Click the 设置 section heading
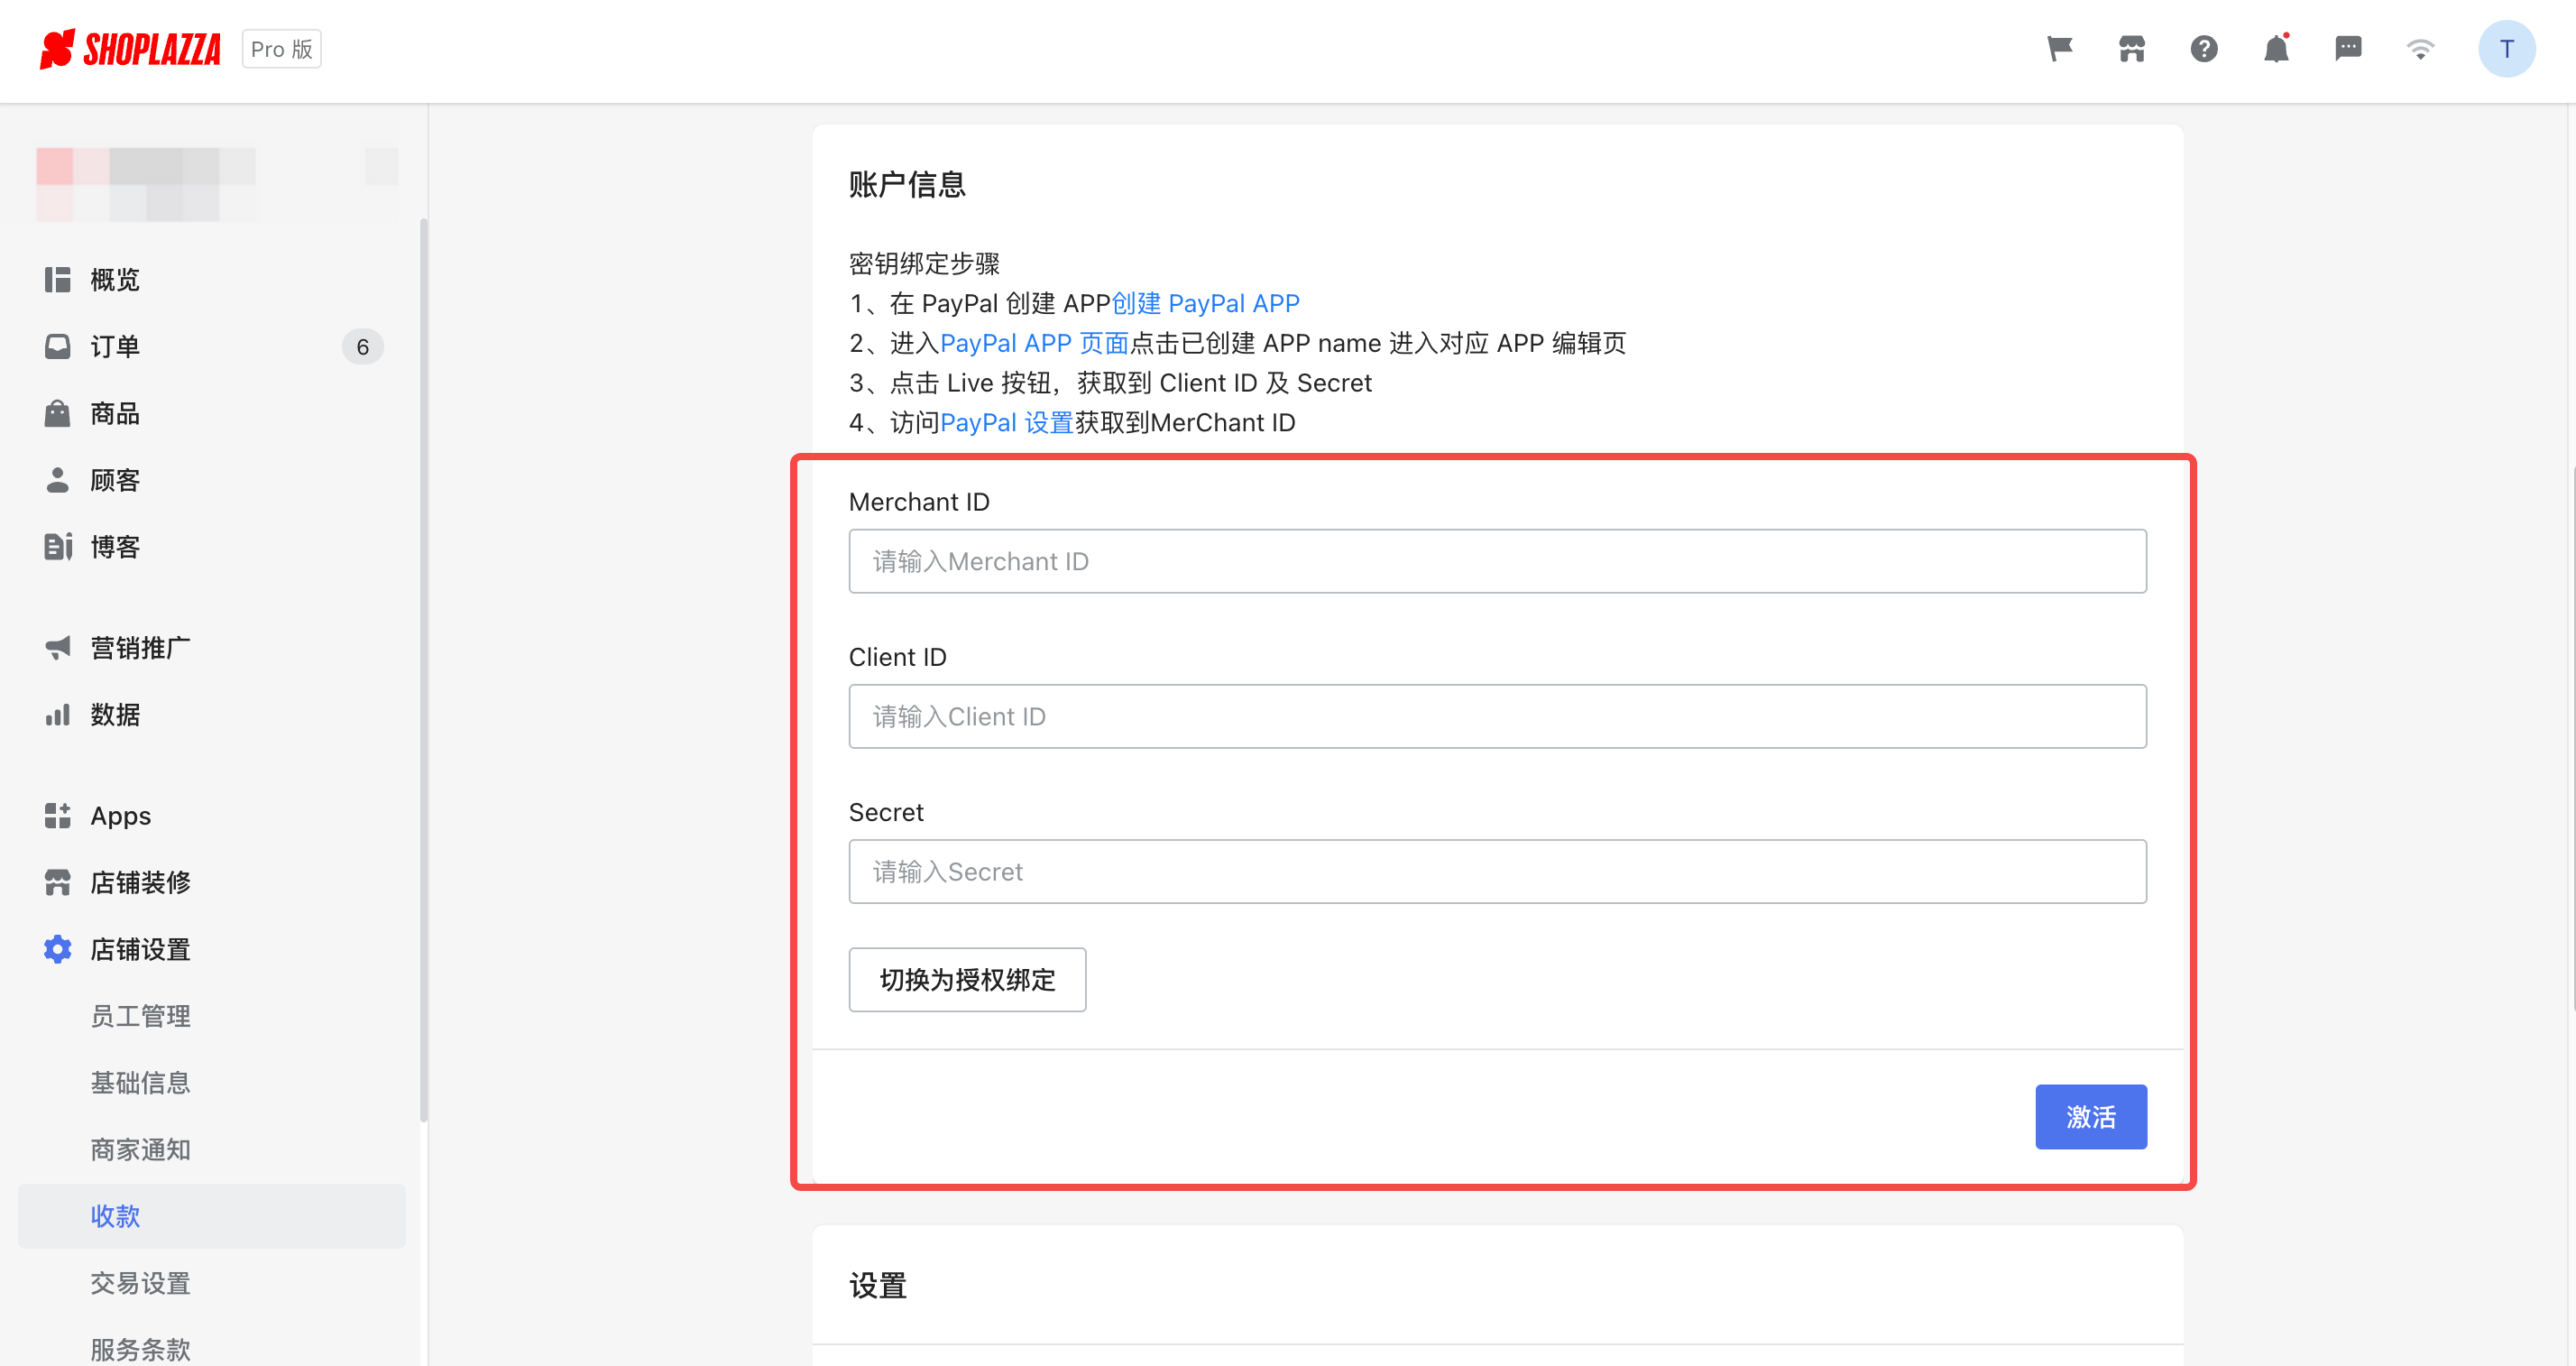This screenshot has height=1366, width=2576. [x=877, y=1286]
